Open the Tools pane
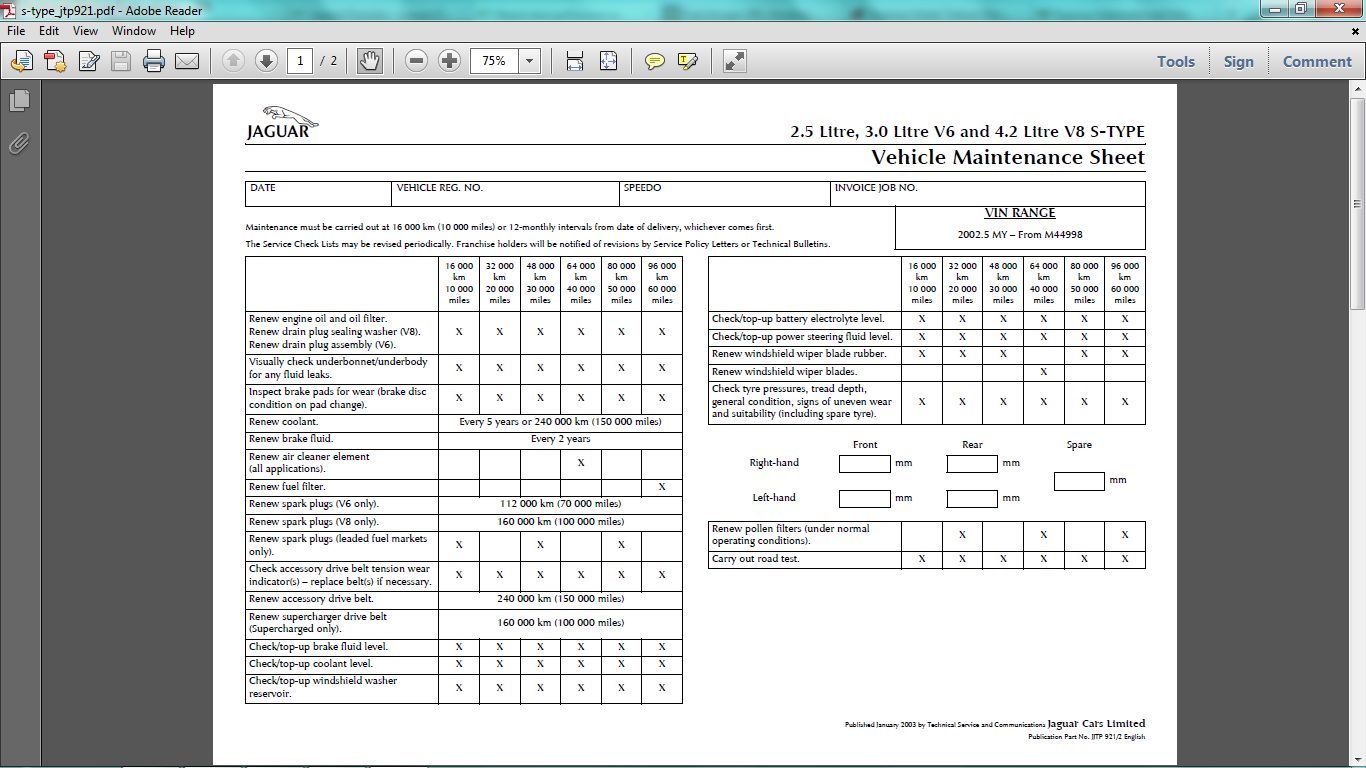 point(1176,61)
